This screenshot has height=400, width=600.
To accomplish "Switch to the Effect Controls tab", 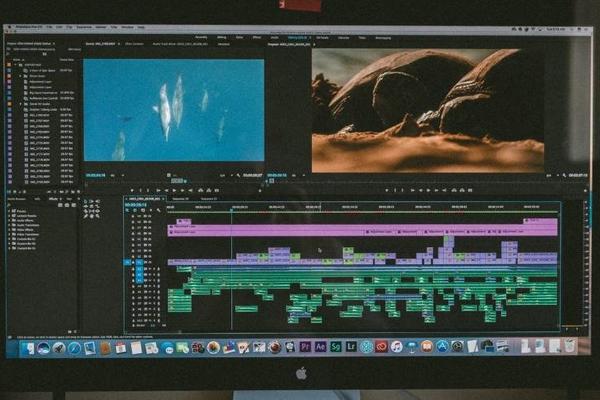I will point(134,44).
